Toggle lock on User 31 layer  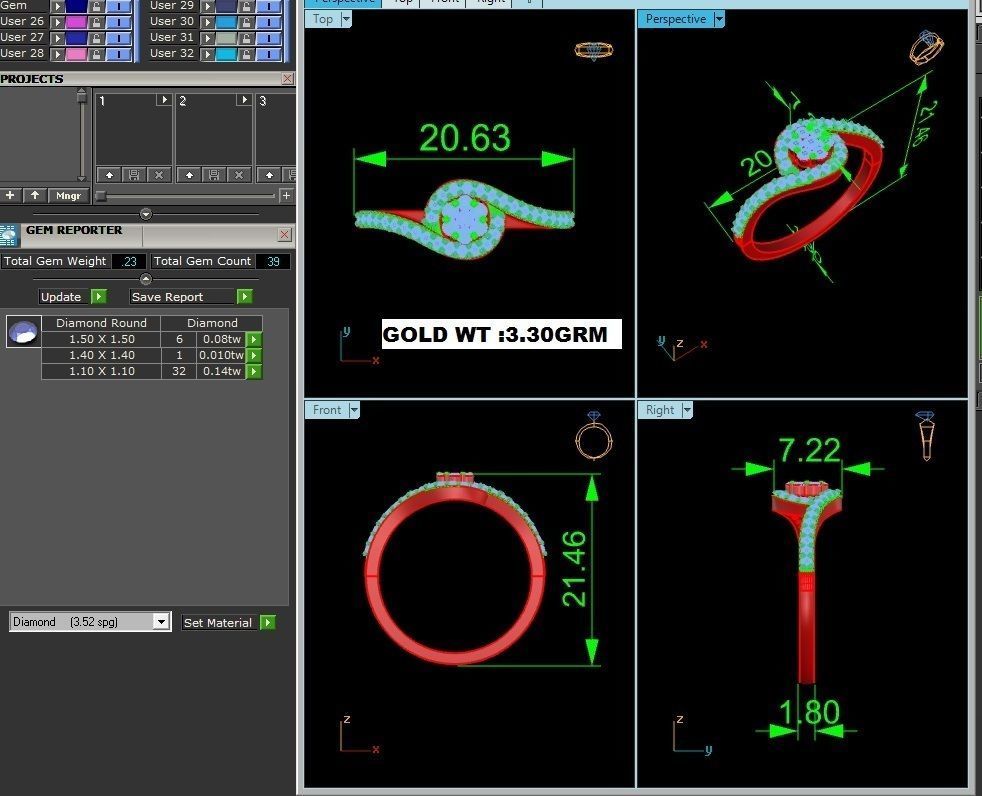(246, 38)
